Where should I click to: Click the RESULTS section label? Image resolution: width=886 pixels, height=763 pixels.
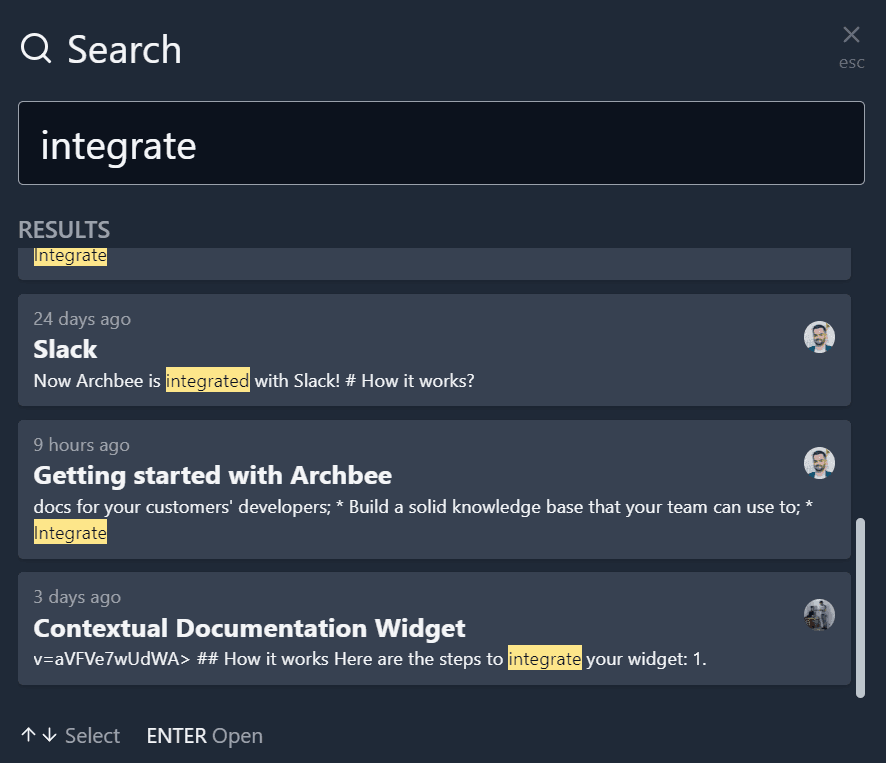pos(64,229)
